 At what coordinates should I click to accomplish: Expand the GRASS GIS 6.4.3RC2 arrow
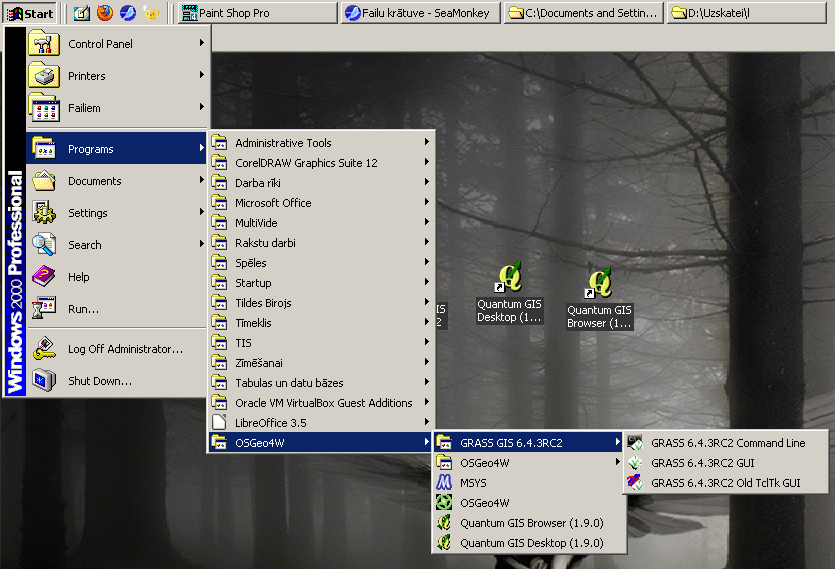617,442
